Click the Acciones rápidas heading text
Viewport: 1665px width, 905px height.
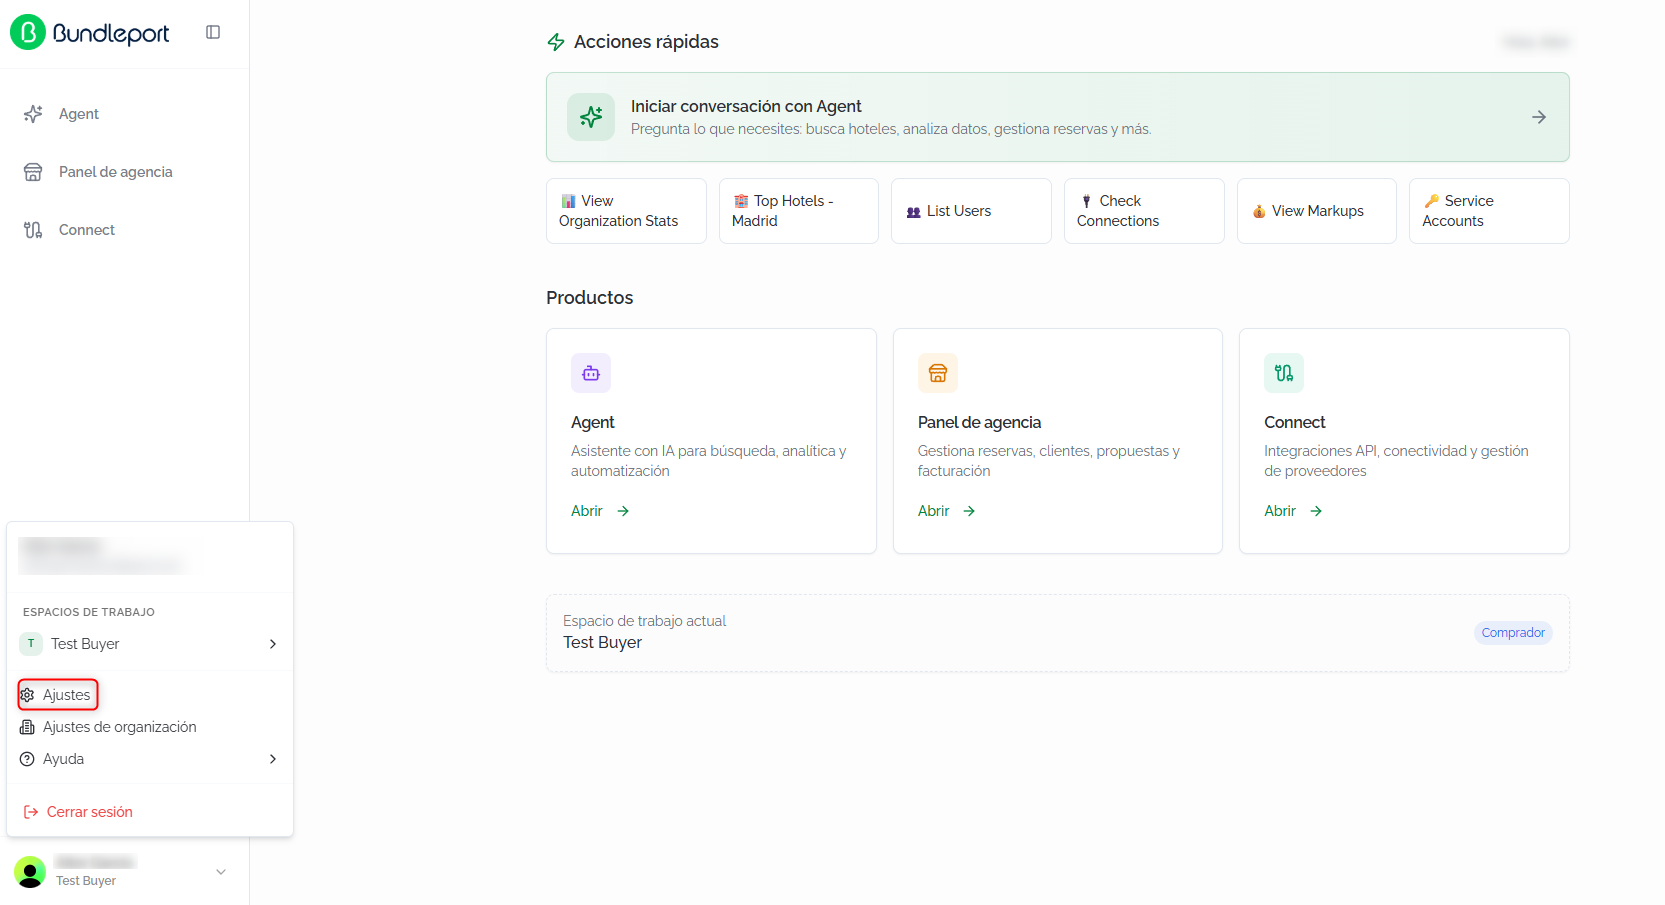coord(646,42)
